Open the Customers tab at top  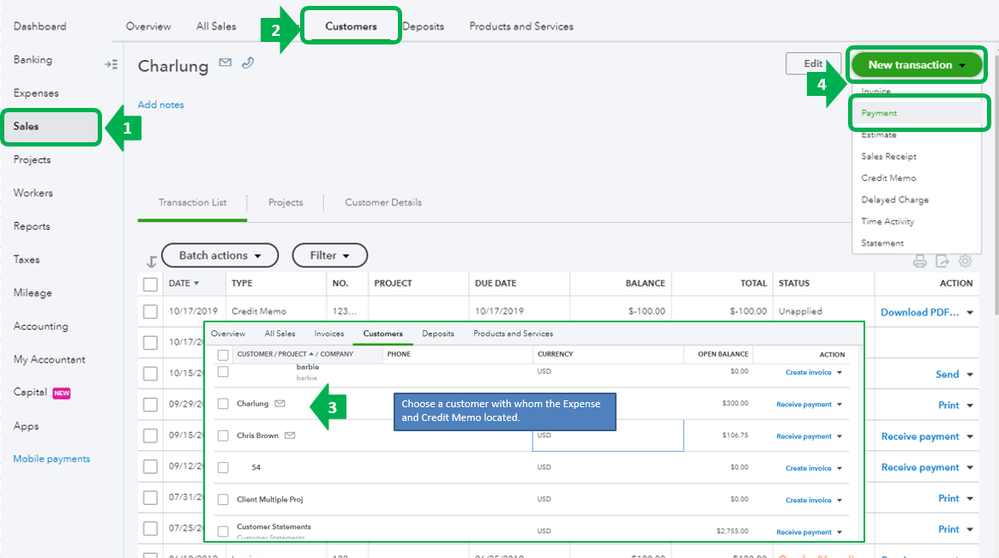coord(350,26)
